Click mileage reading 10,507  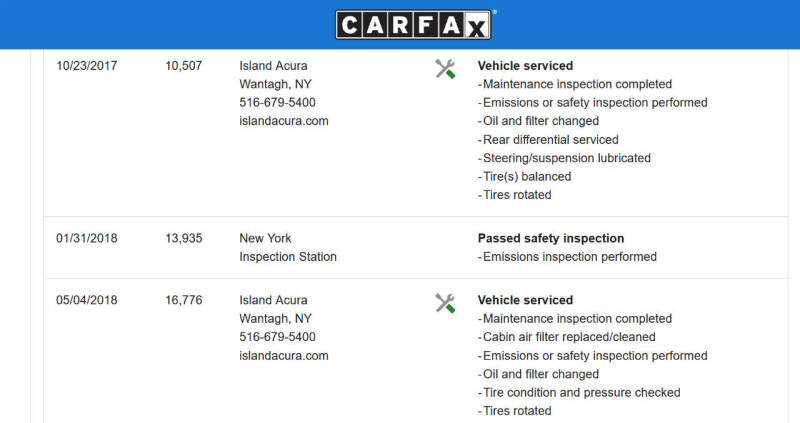[184, 66]
